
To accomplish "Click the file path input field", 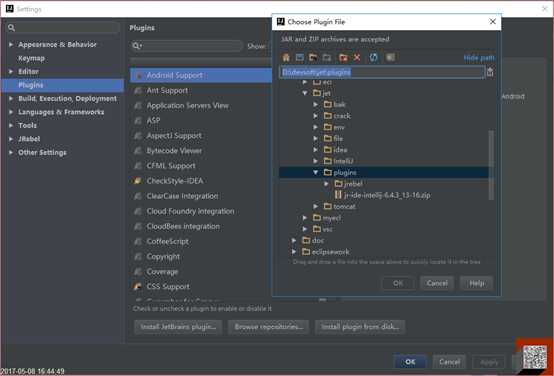I will pyautogui.click(x=382, y=72).
